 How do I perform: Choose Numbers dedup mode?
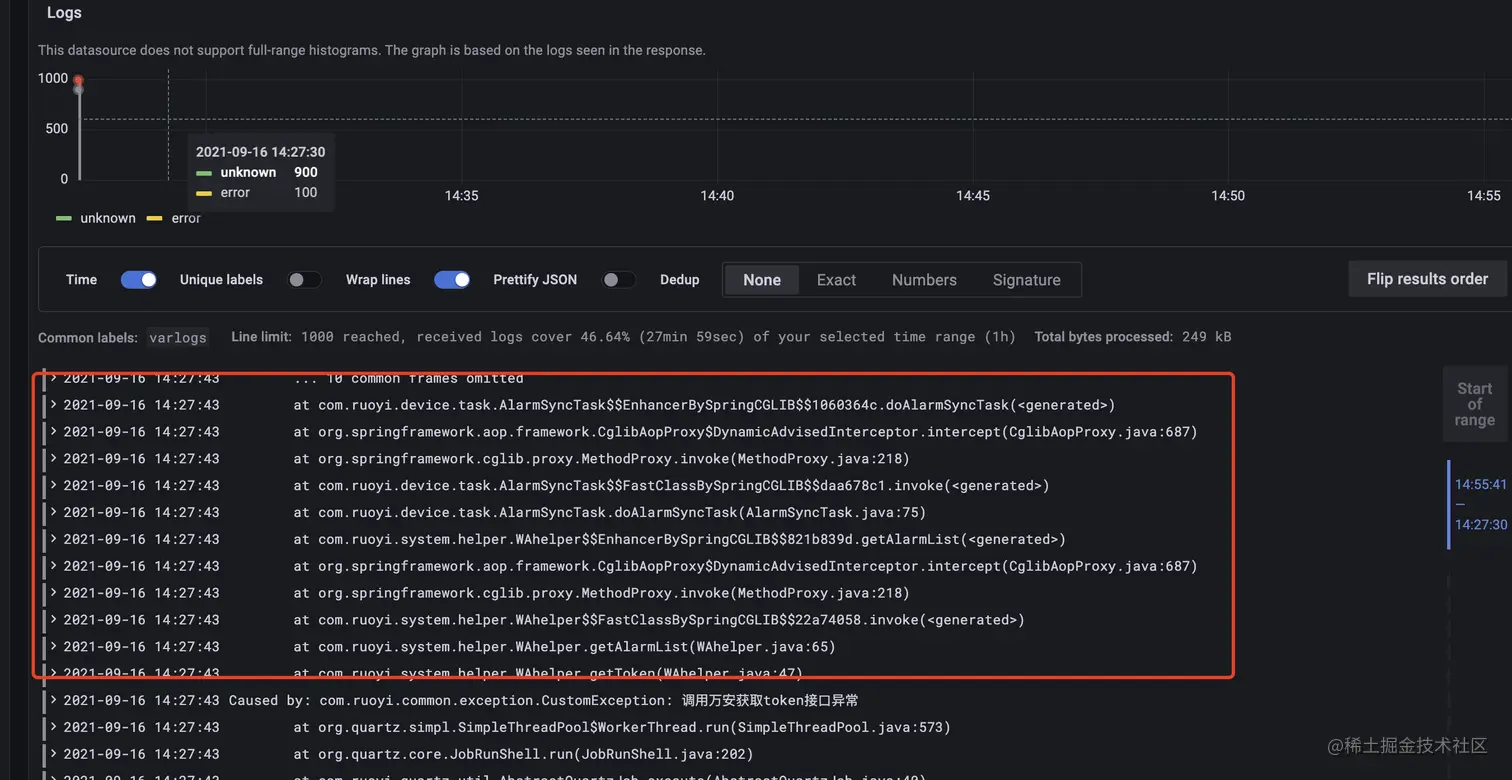(924, 280)
